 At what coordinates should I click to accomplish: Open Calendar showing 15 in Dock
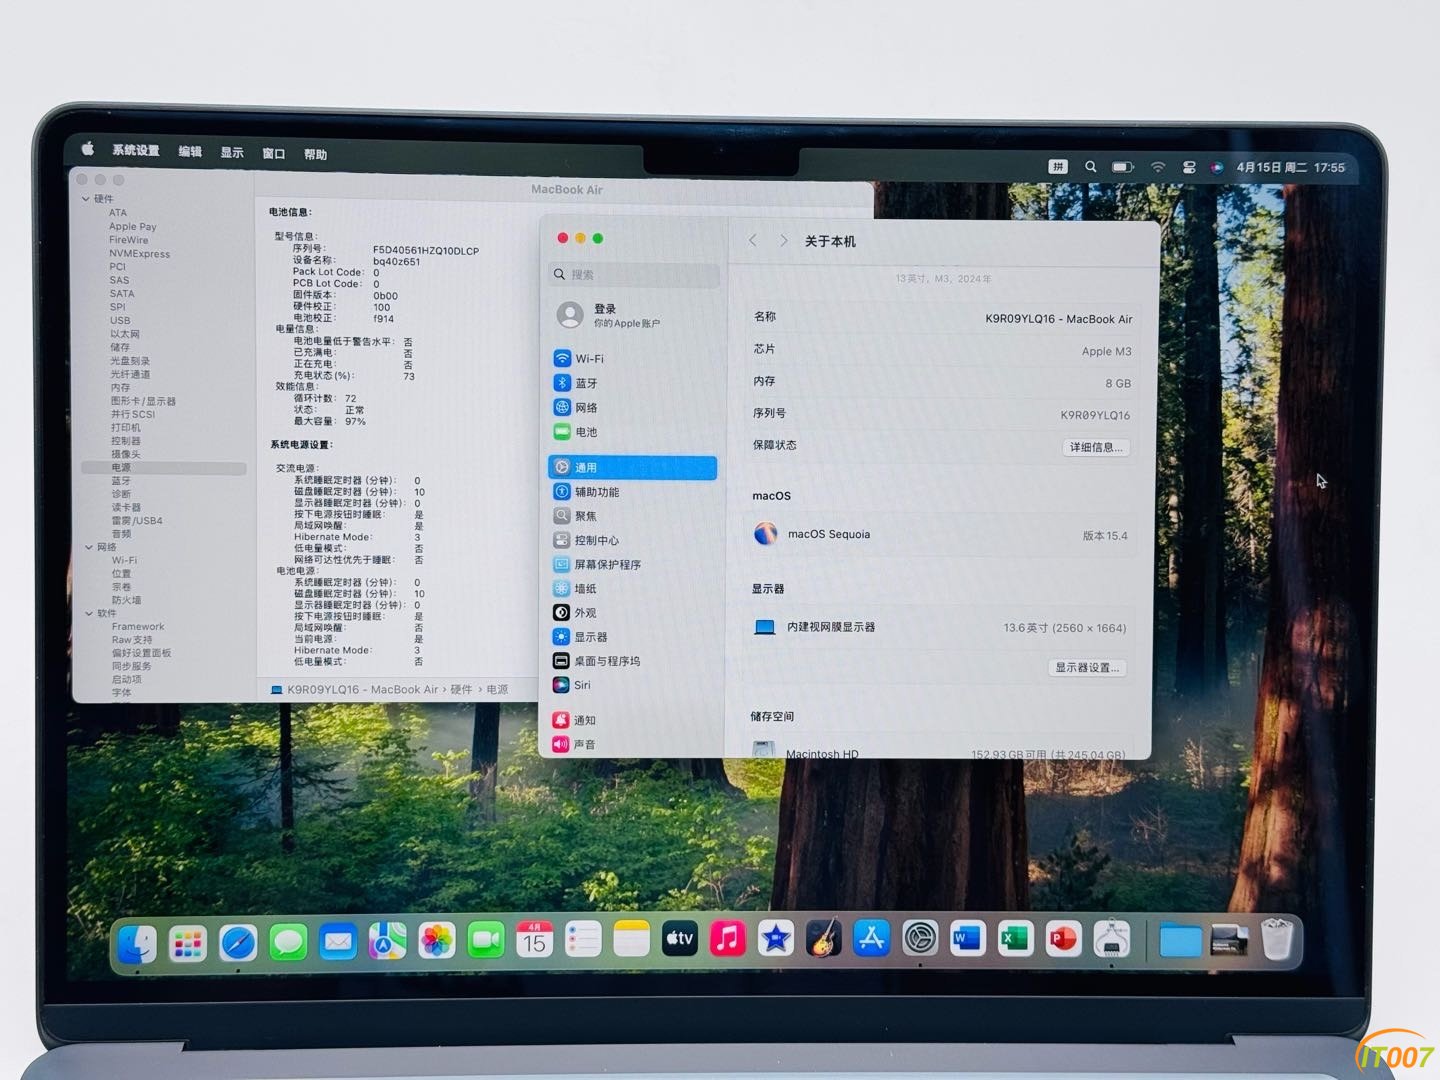[535, 940]
